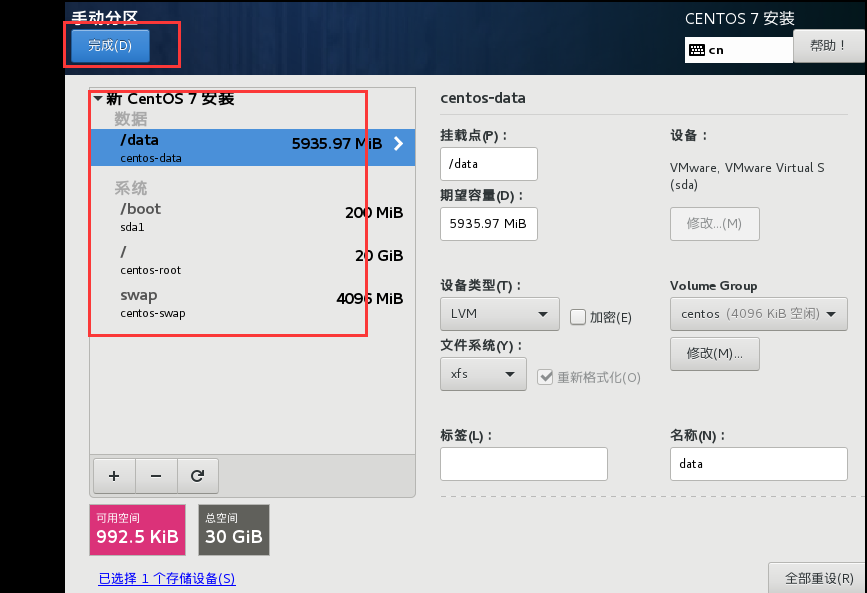Open the Volume Group centos dropdown
Viewport: 867px width, 593px height.
pyautogui.click(x=759, y=314)
